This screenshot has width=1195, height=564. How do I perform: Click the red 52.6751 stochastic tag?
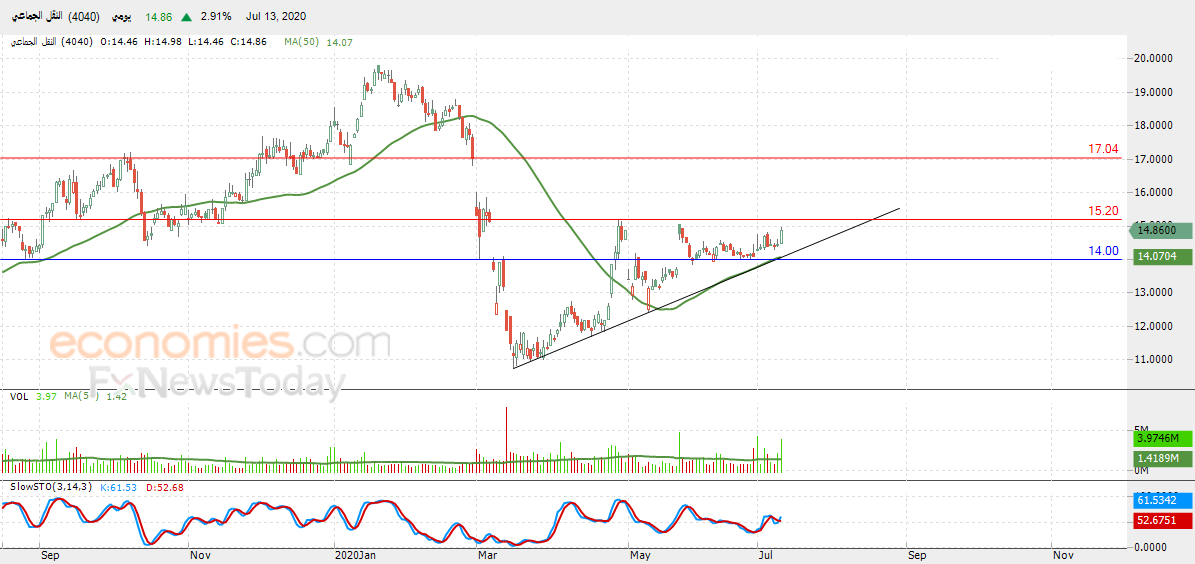point(1161,520)
